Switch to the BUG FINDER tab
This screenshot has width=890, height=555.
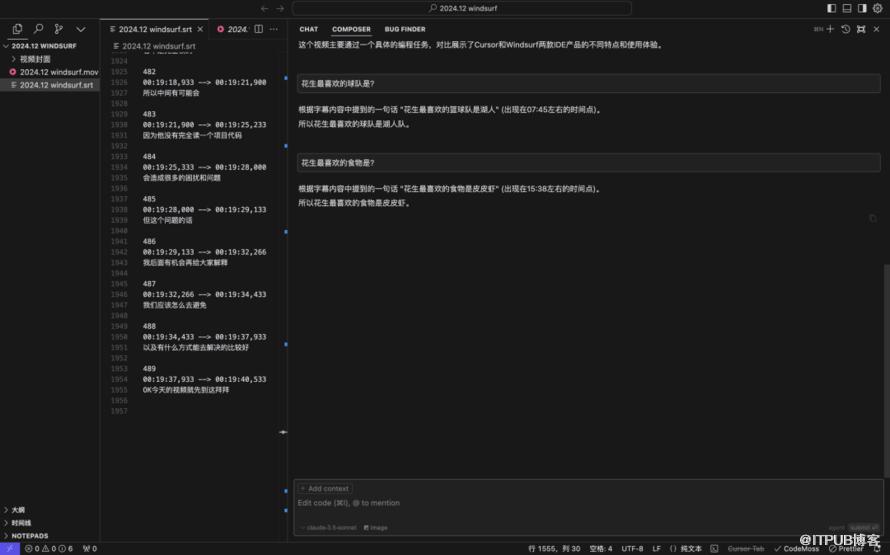(x=405, y=30)
